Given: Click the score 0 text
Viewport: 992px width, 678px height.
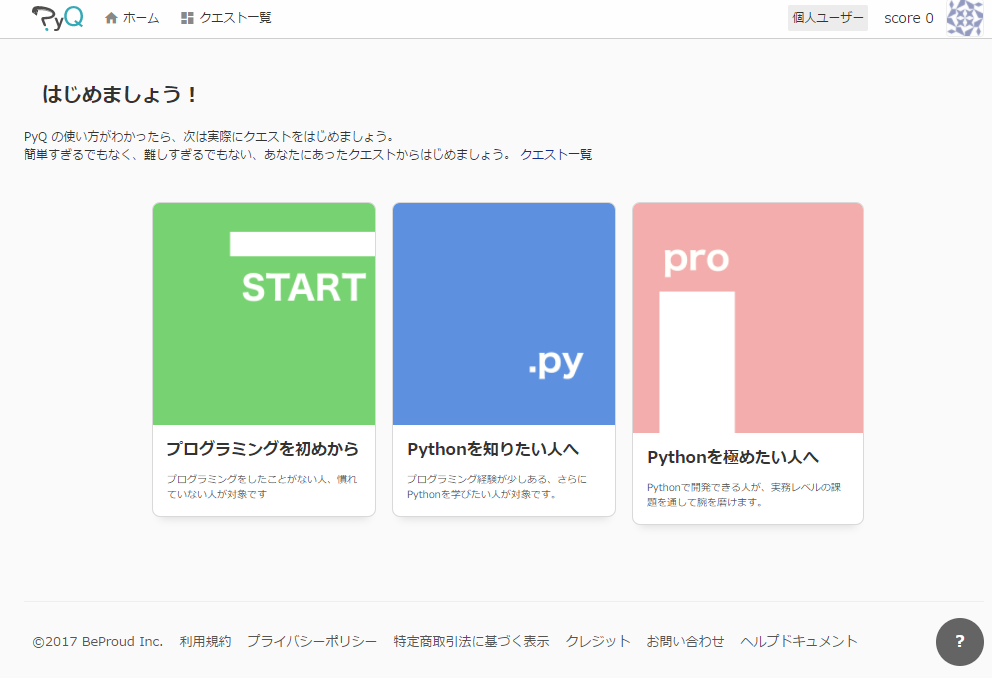Looking at the screenshot, I should point(908,18).
